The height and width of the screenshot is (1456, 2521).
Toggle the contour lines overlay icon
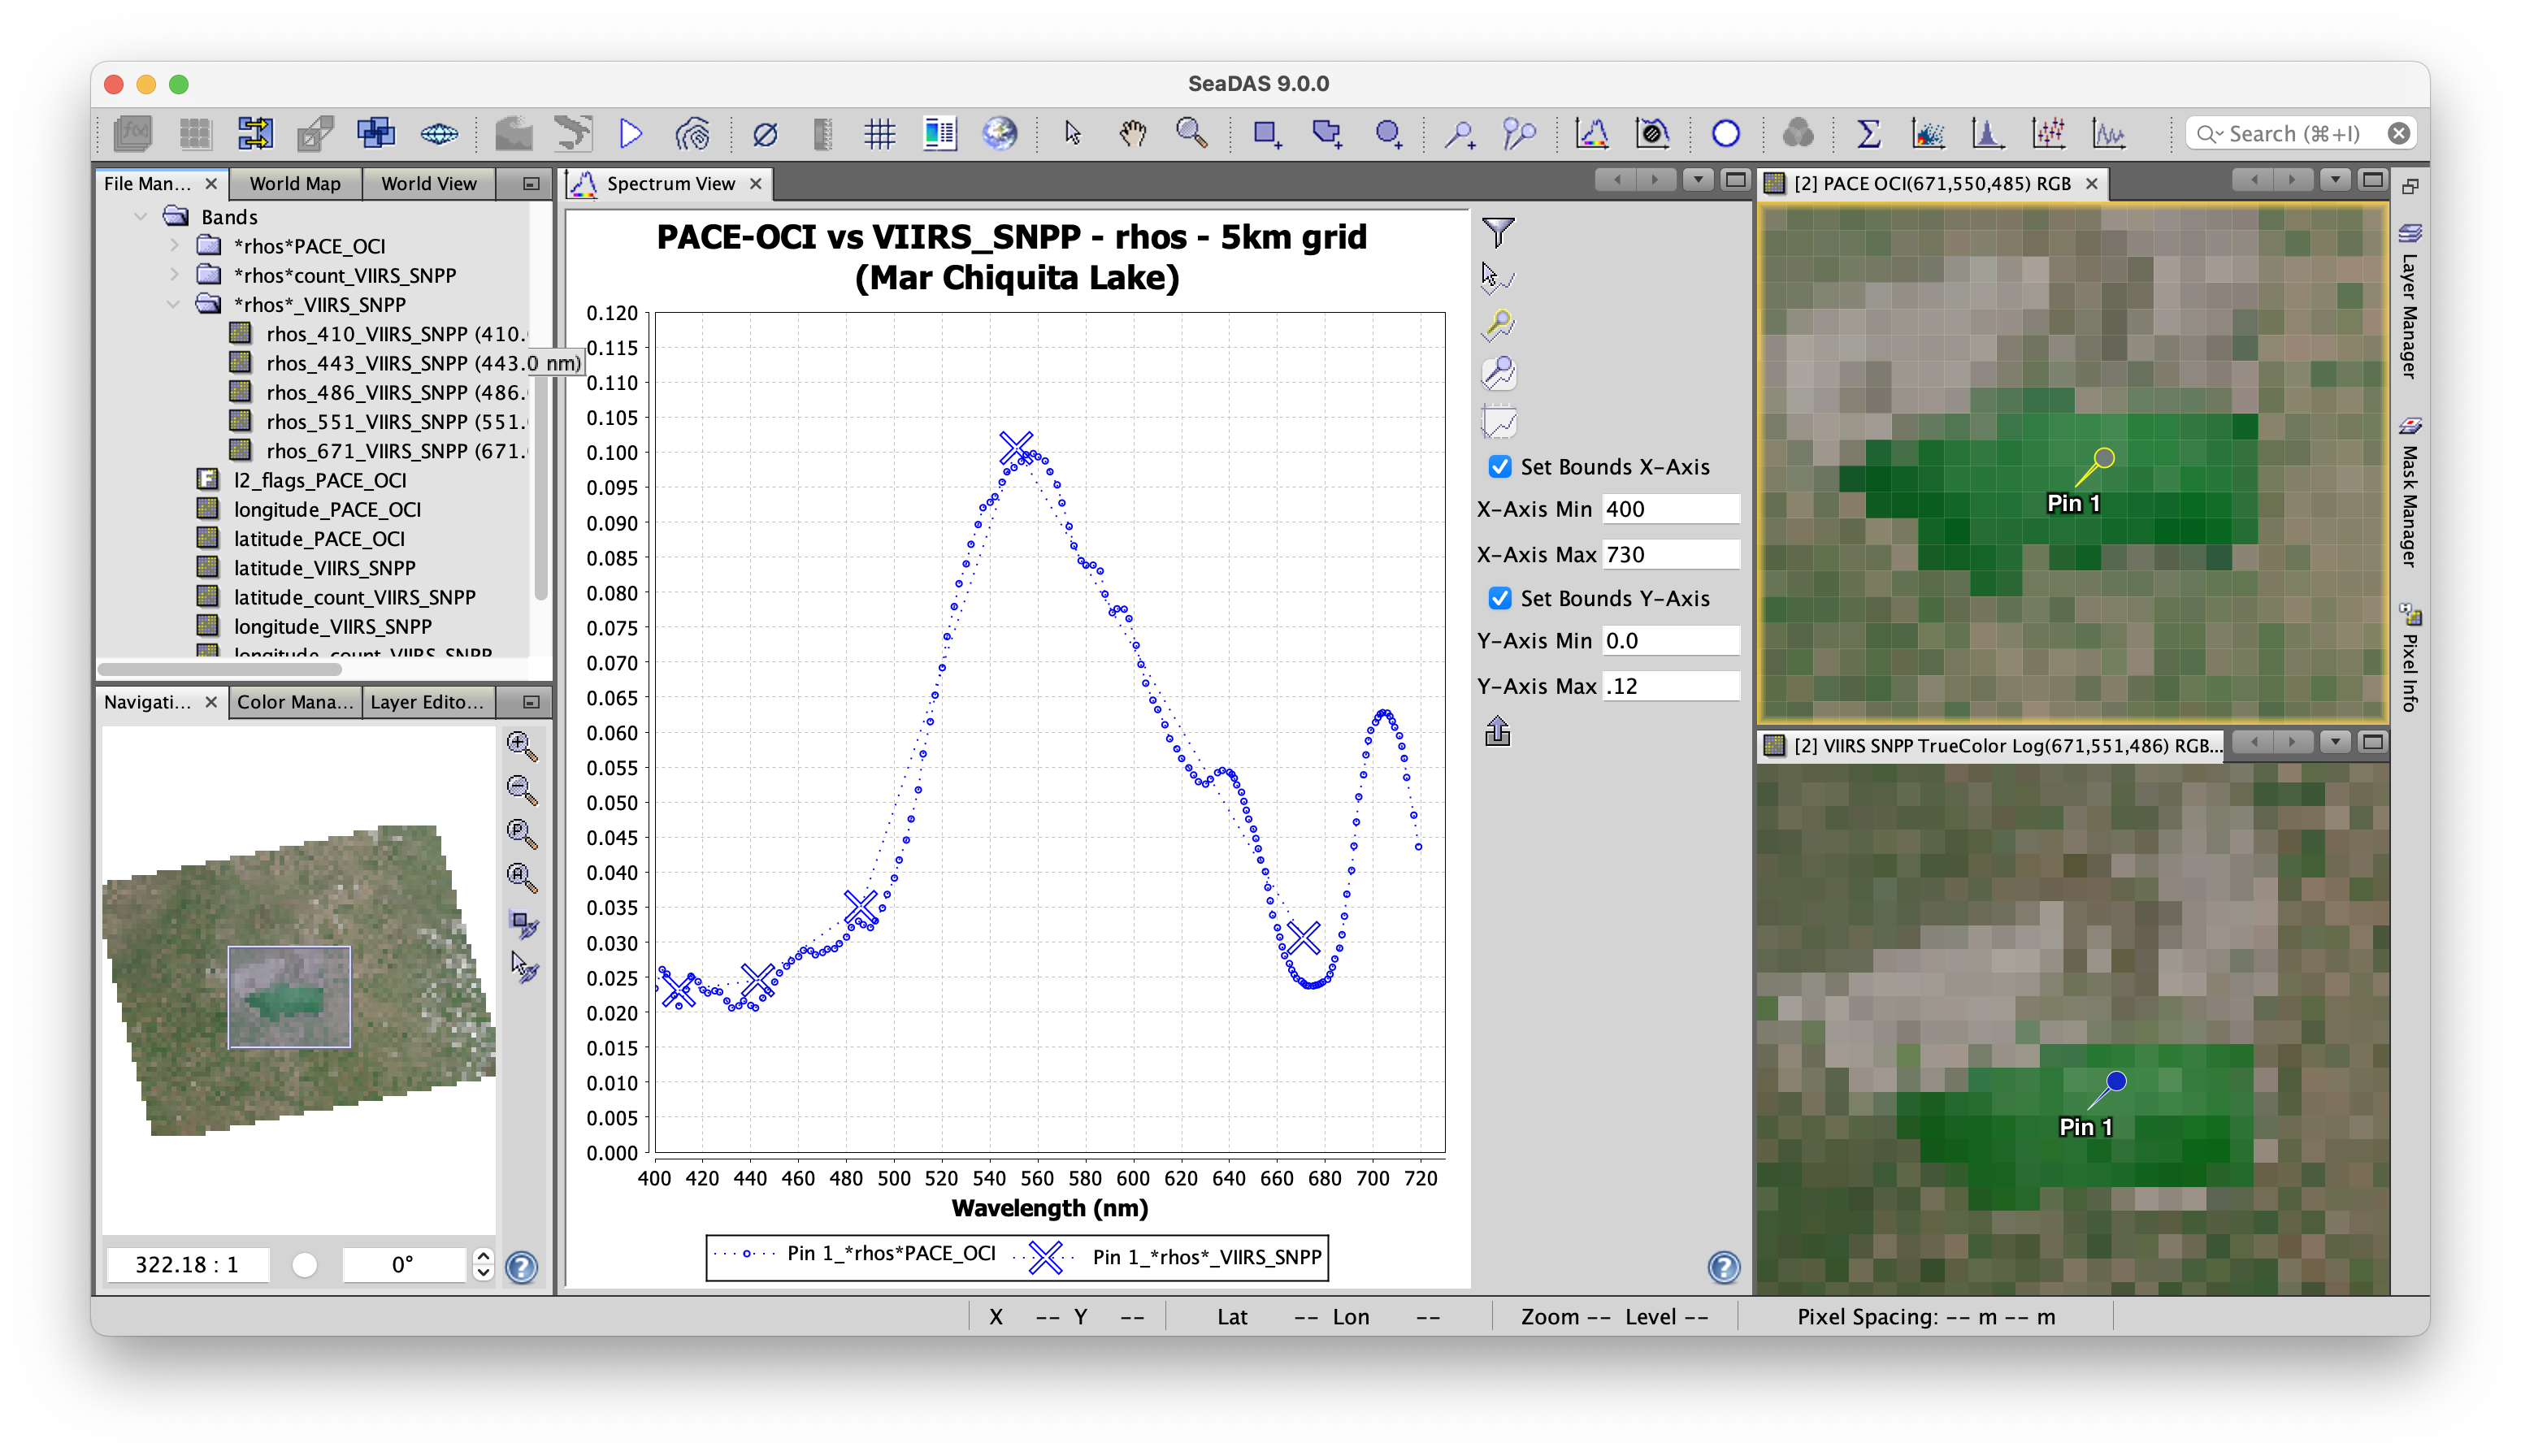coord(692,133)
